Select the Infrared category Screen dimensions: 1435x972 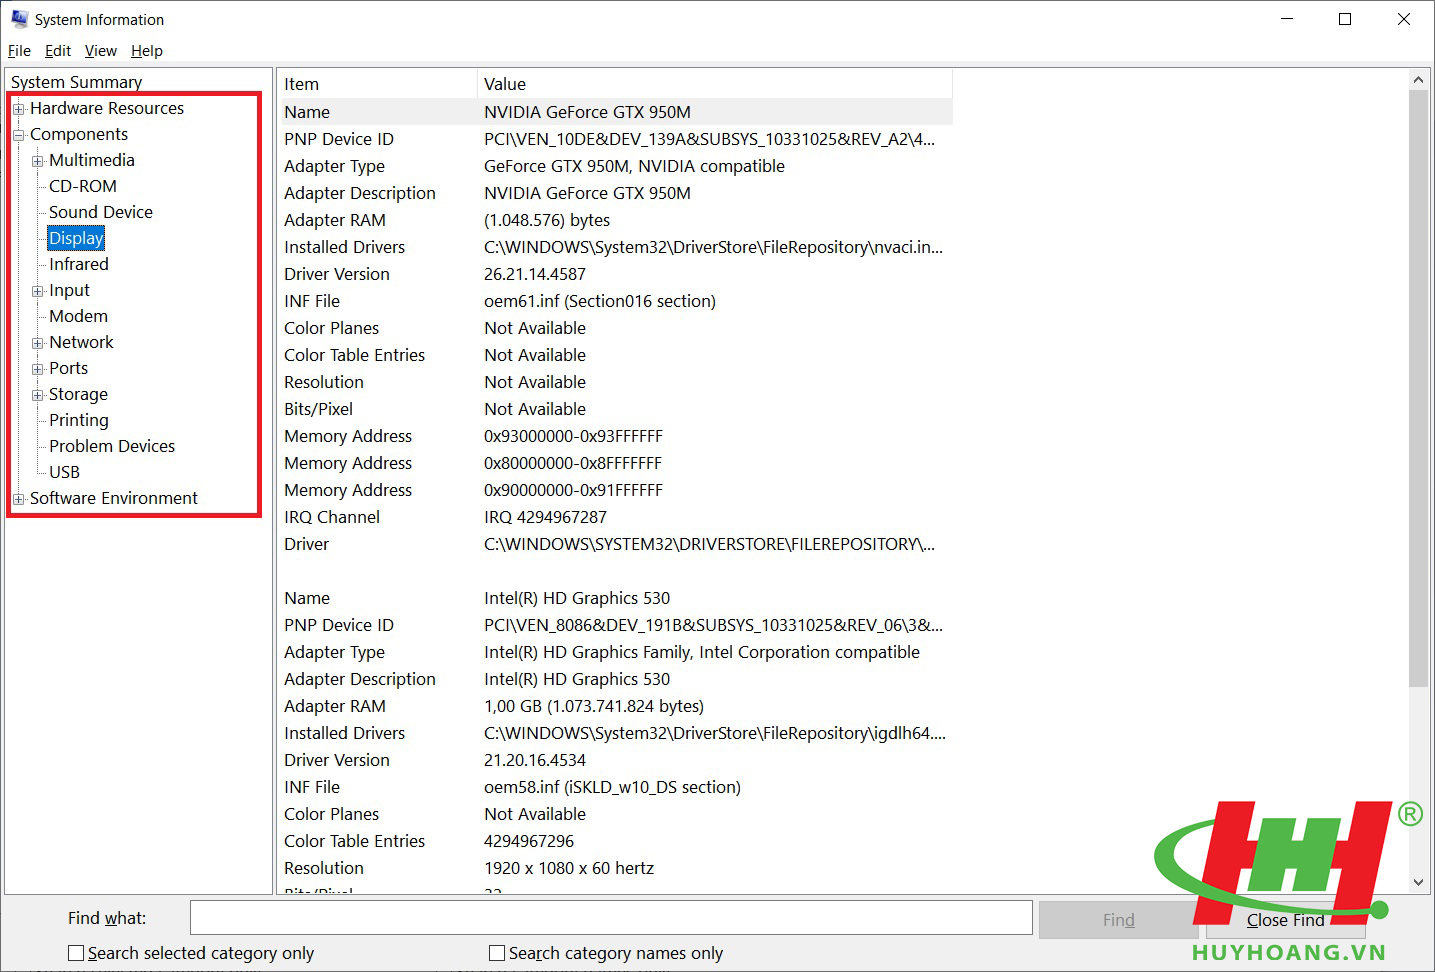click(x=79, y=264)
